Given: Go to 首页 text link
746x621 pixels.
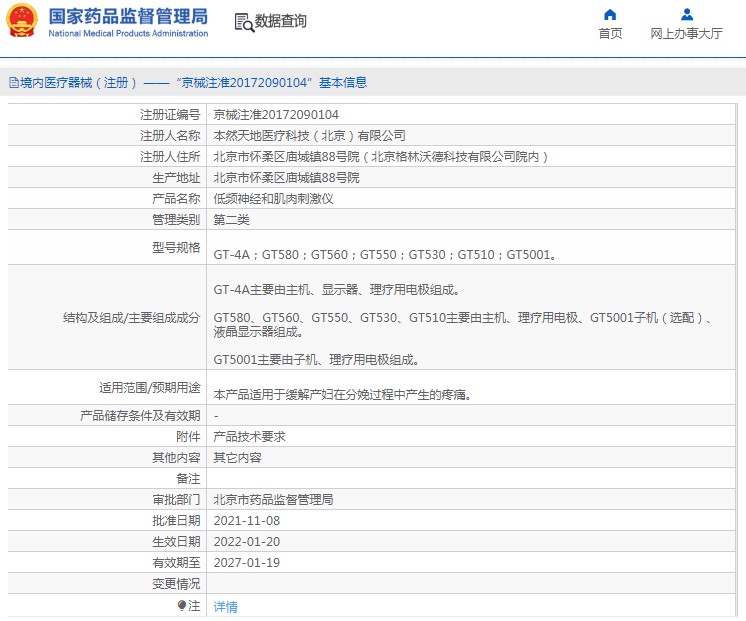Looking at the screenshot, I should (610, 33).
